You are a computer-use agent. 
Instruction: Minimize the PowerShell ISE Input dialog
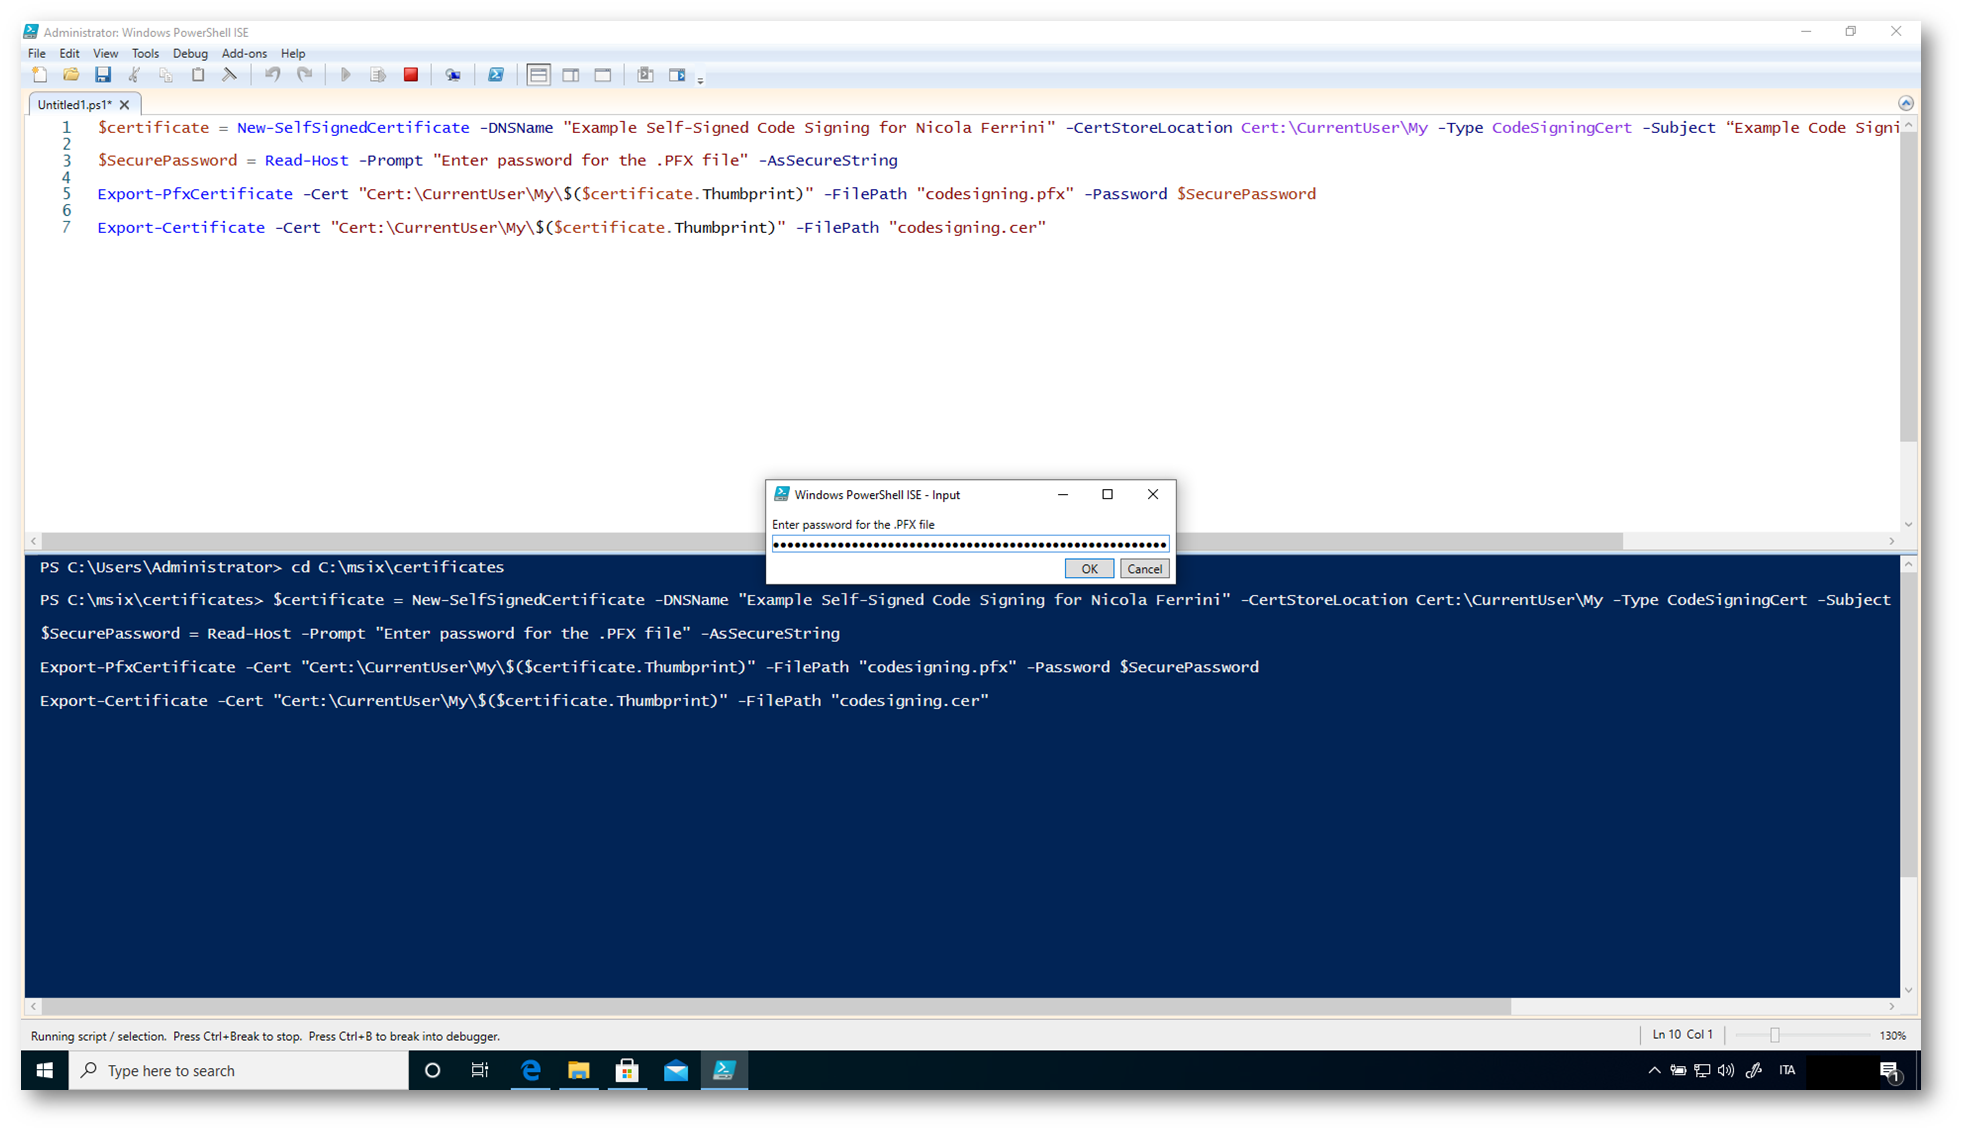click(x=1063, y=494)
